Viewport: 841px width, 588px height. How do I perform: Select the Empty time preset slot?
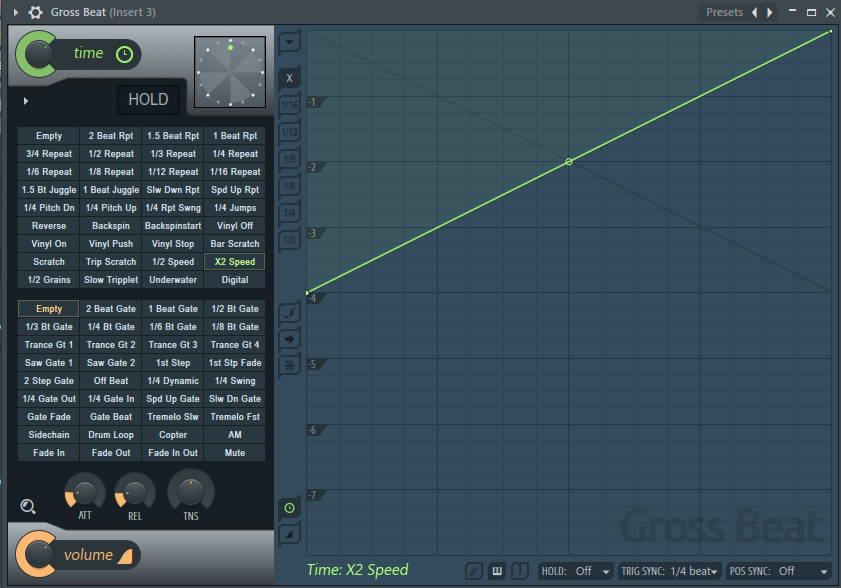[x=49, y=136]
